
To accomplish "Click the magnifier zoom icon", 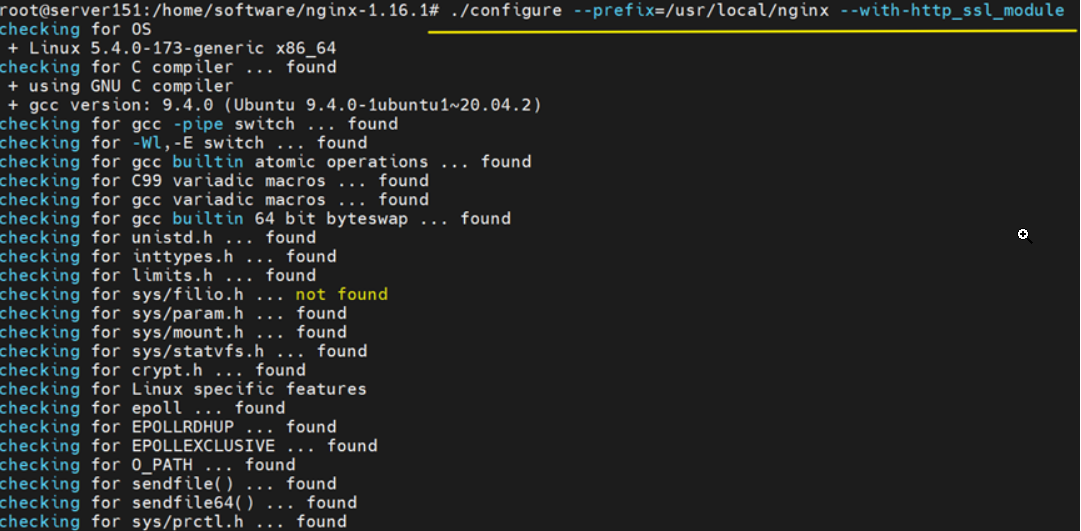I will click(x=1023, y=234).
